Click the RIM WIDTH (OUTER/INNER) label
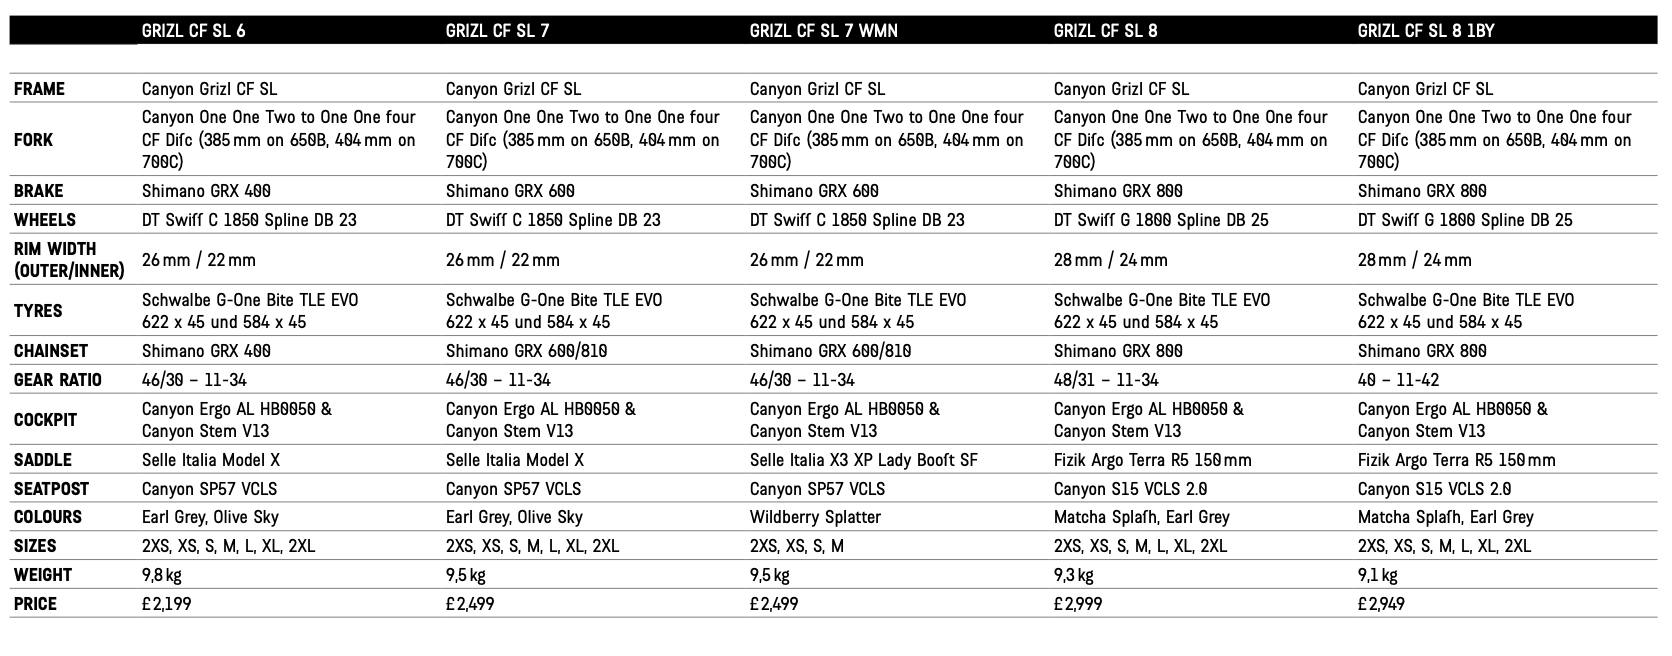The height and width of the screenshot is (656, 1672). [68, 259]
